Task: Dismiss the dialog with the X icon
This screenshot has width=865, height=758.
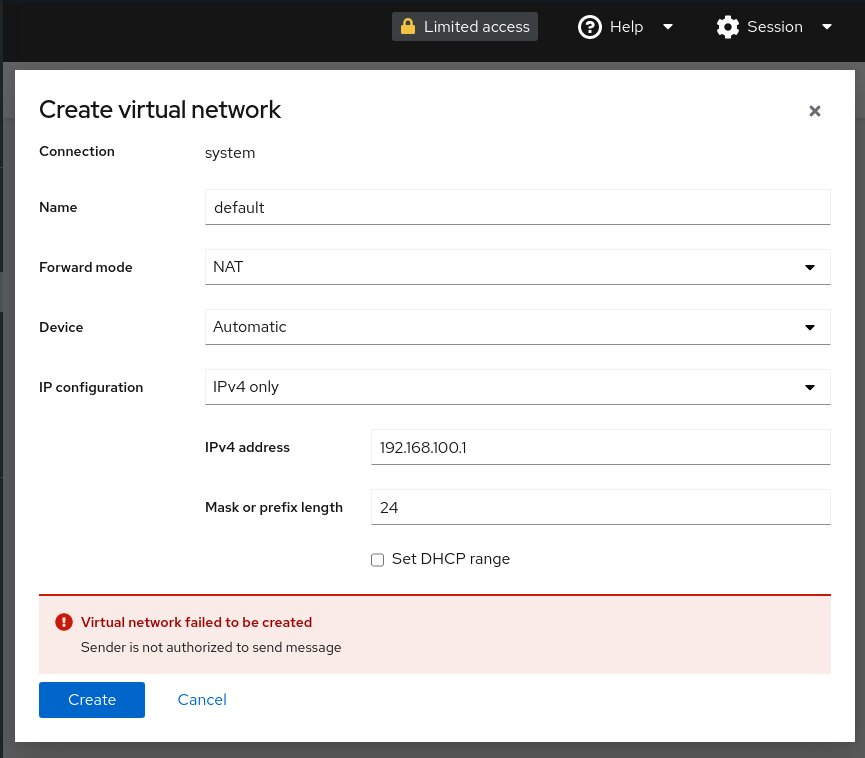Action: [x=814, y=110]
